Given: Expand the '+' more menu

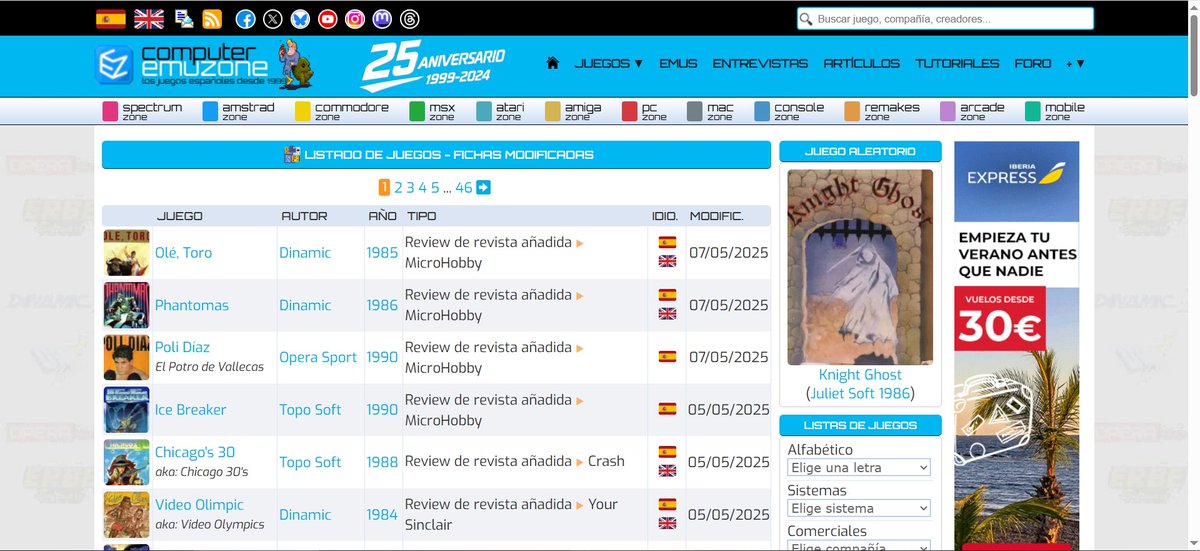Looking at the screenshot, I should pyautogui.click(x=1075, y=63).
